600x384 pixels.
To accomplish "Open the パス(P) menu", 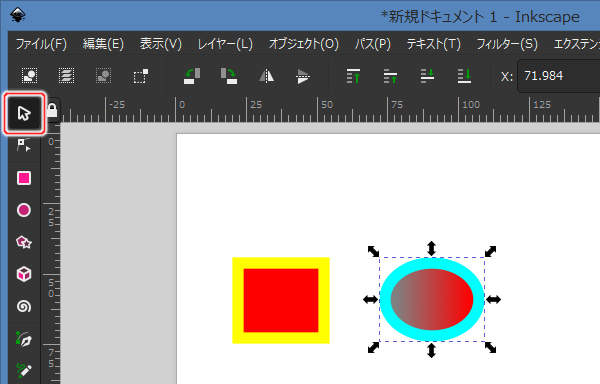I will (372, 44).
